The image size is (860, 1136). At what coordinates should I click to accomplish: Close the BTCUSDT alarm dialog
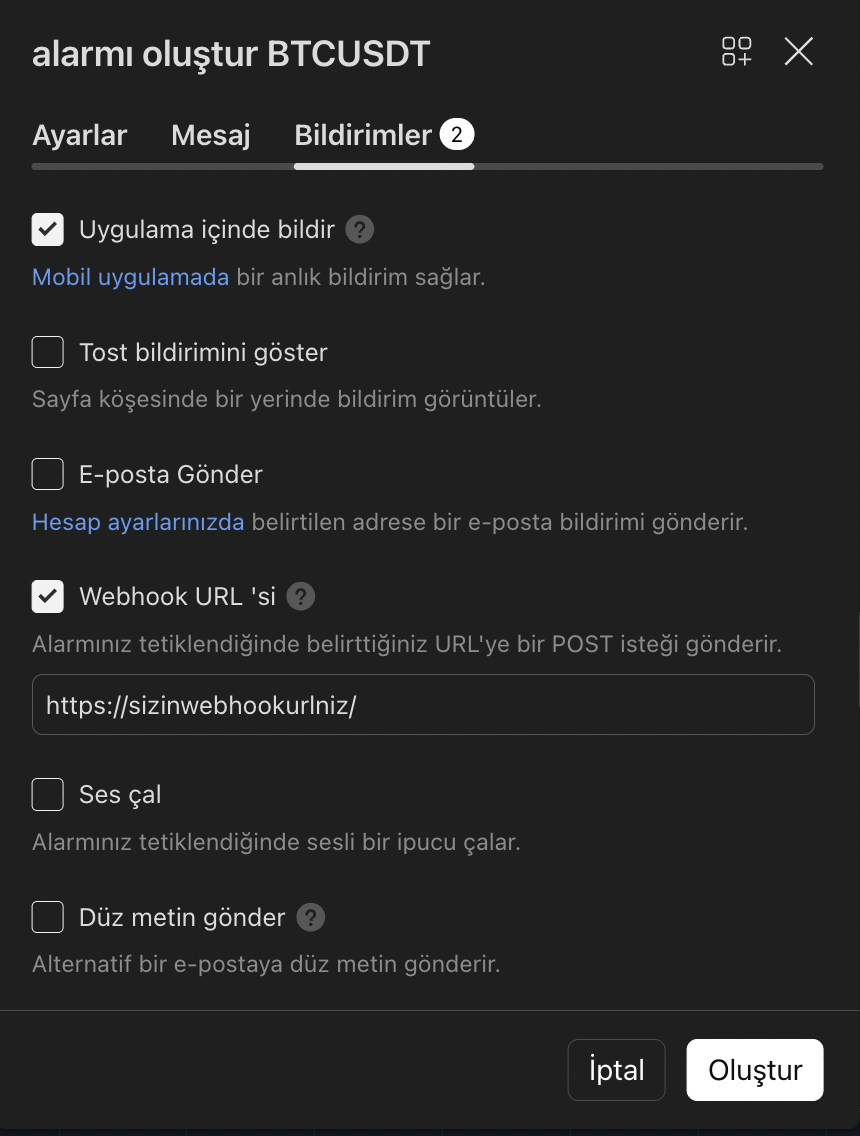pyautogui.click(x=798, y=52)
